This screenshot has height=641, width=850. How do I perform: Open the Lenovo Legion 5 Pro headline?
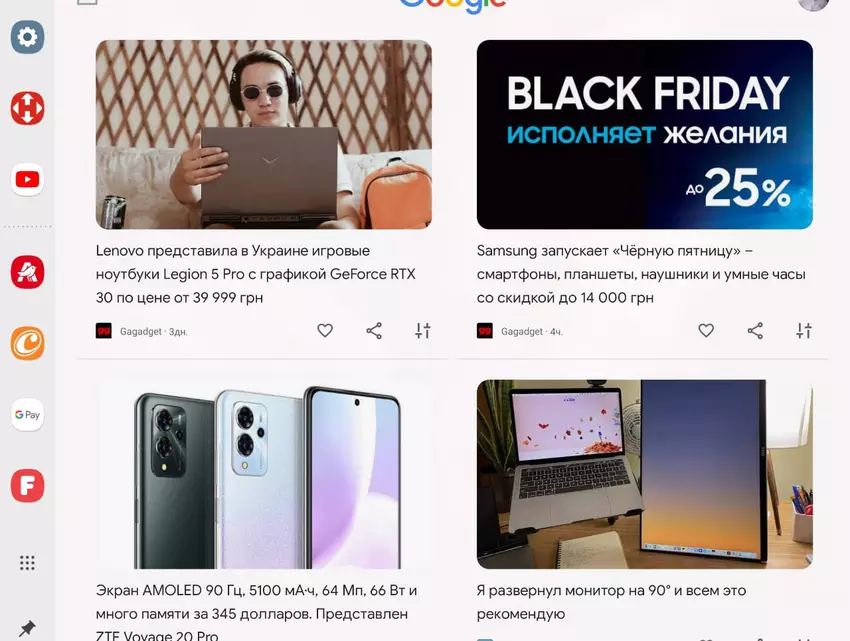pos(256,274)
